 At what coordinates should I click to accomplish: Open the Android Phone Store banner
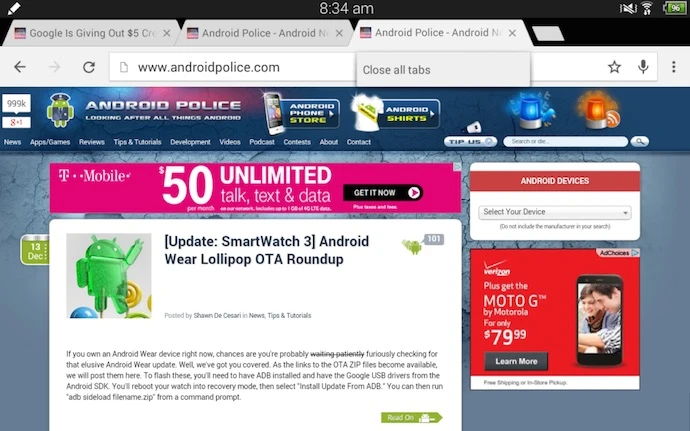302,113
